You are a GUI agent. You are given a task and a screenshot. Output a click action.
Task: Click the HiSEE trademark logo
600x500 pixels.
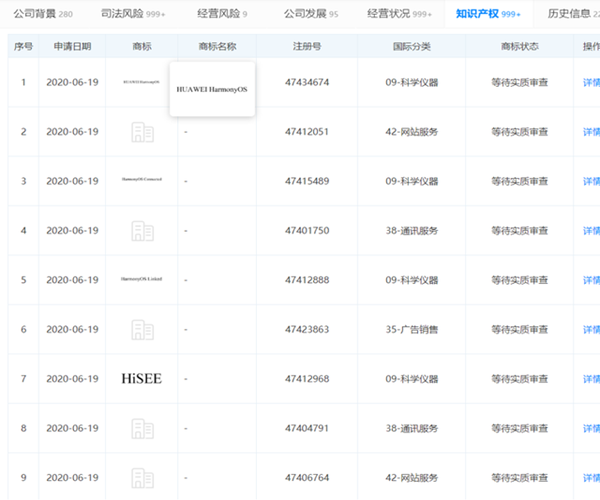point(142,379)
